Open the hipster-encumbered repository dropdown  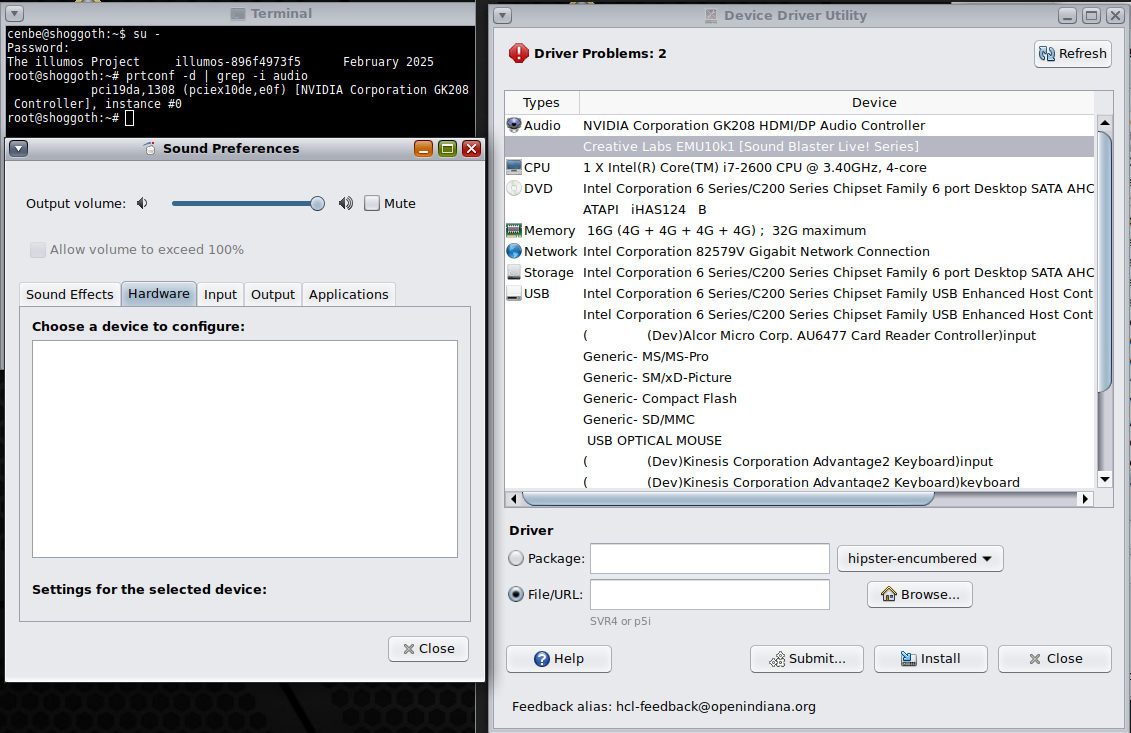point(920,558)
